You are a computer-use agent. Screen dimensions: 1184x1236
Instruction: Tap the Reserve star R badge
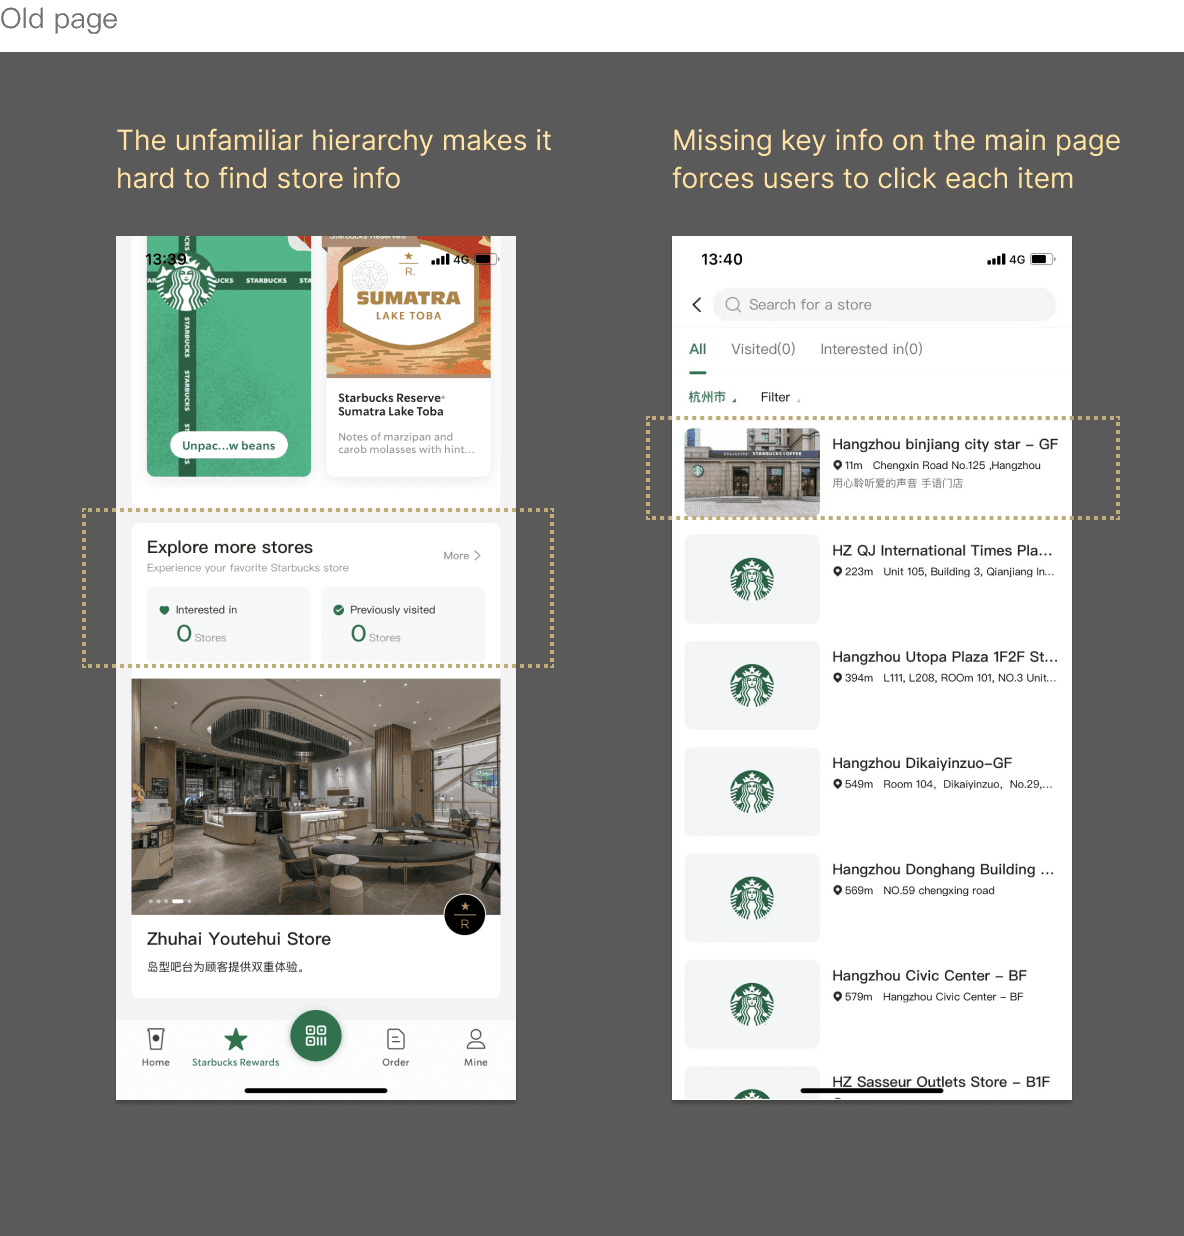click(x=465, y=915)
